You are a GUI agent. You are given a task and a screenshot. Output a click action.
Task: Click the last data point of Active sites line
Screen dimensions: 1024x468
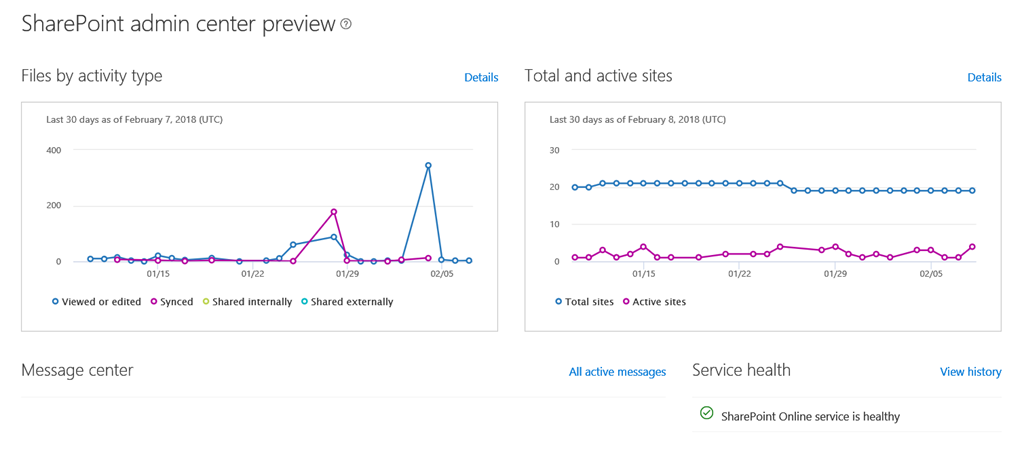(x=972, y=247)
